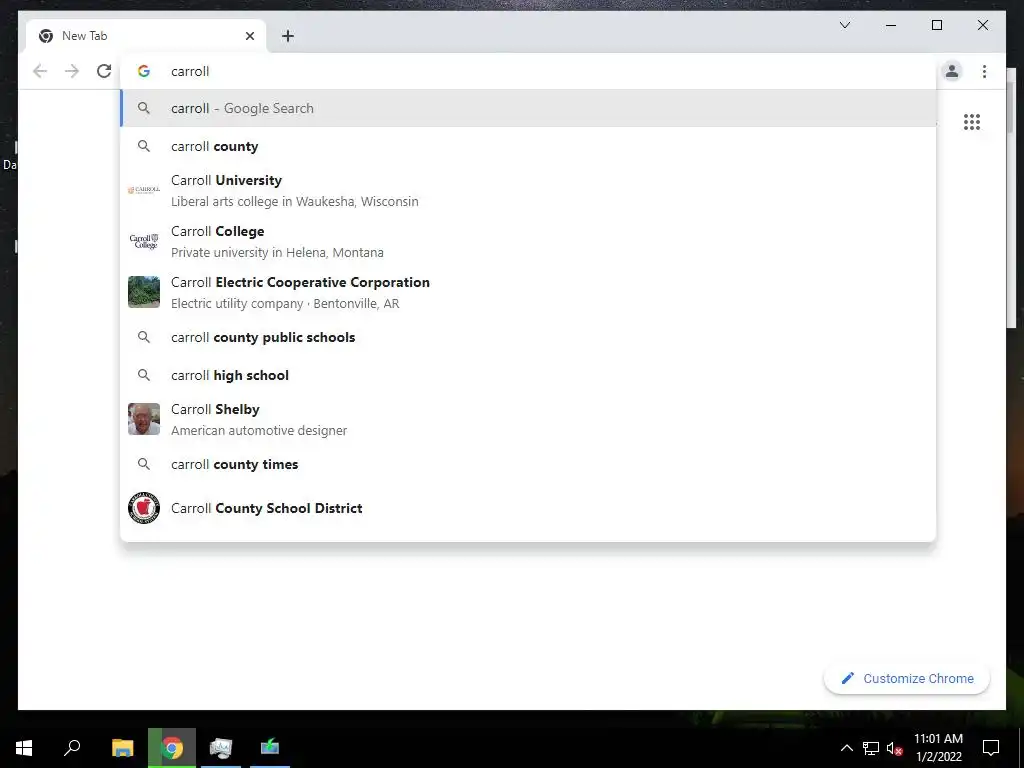Open Chrome's three-dot menu
Image resolution: width=1024 pixels, height=768 pixels.
pos(984,71)
